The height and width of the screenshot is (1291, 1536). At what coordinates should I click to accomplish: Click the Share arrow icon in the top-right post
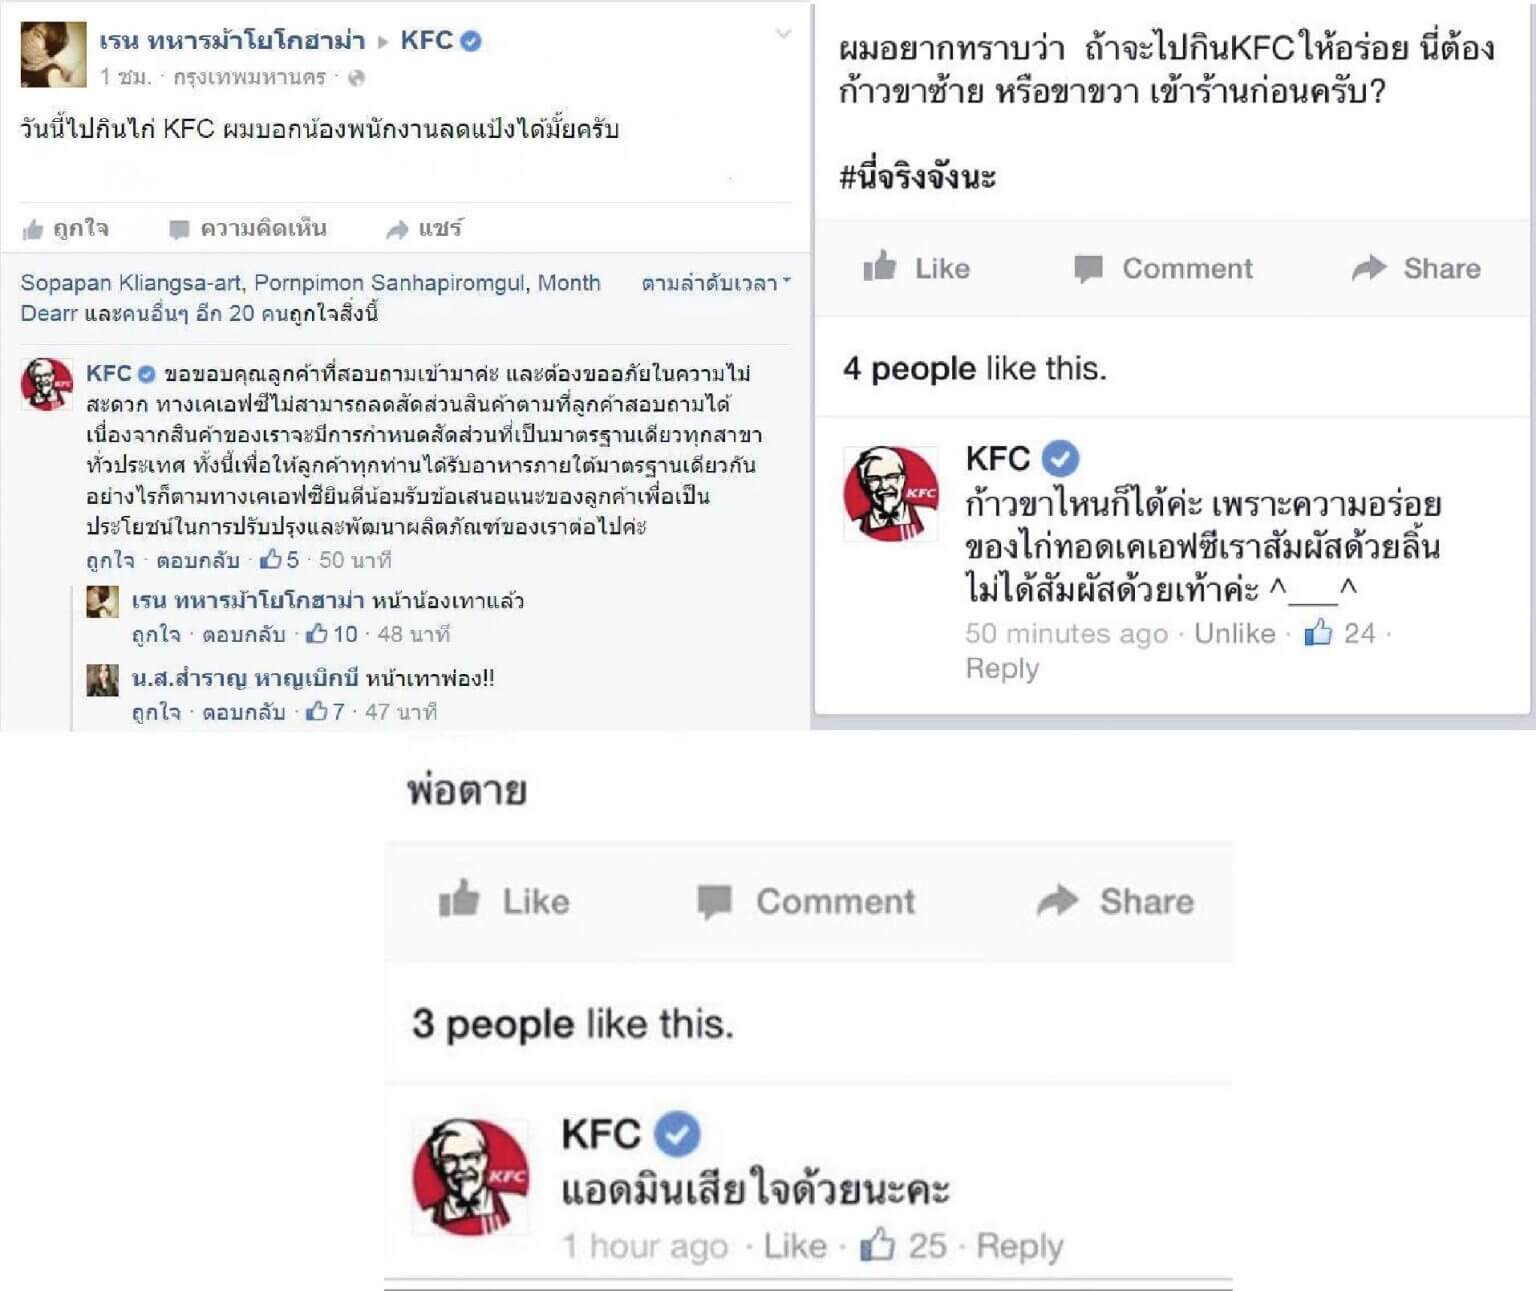tap(1369, 267)
